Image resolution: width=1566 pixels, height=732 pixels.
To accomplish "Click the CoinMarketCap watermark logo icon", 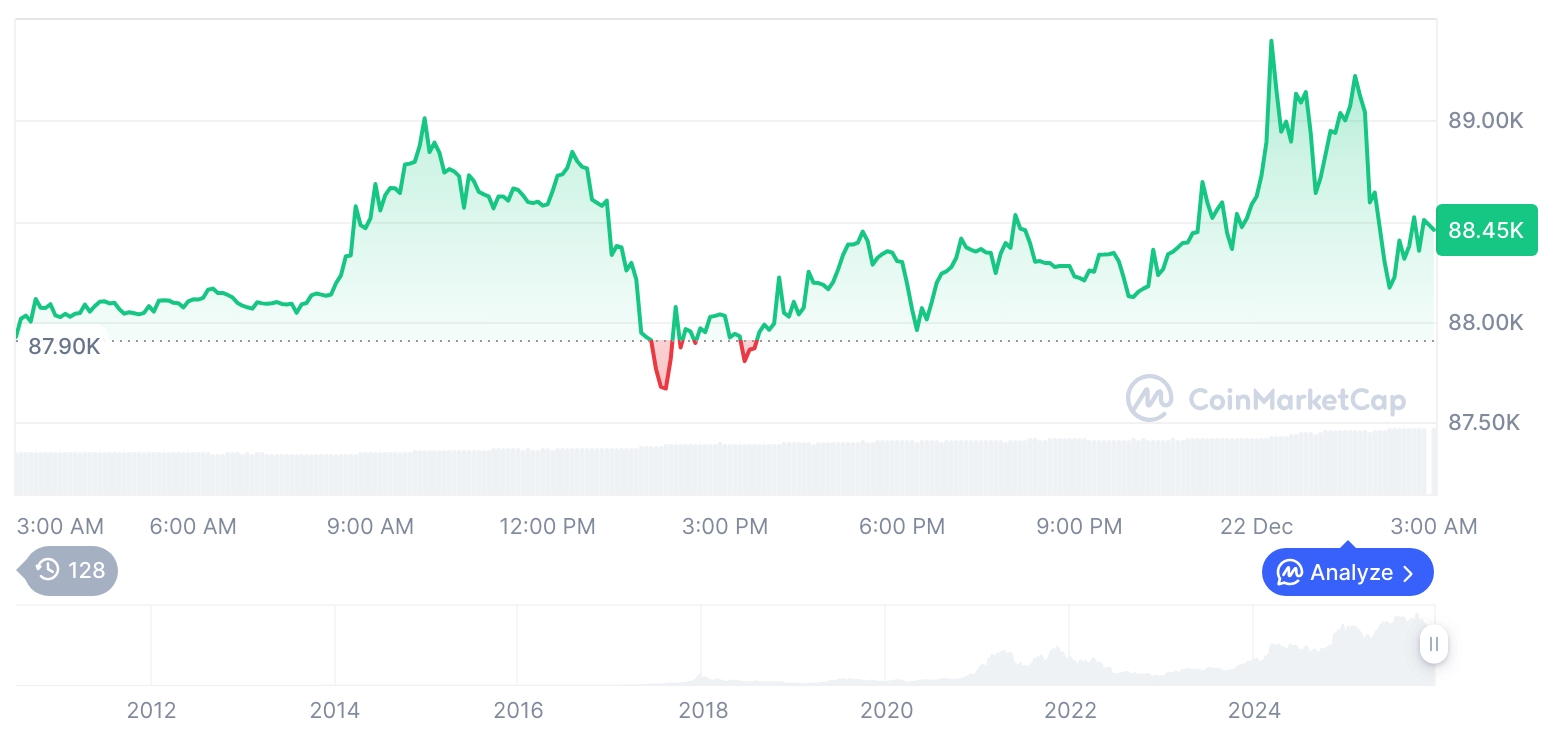I will click(1149, 399).
